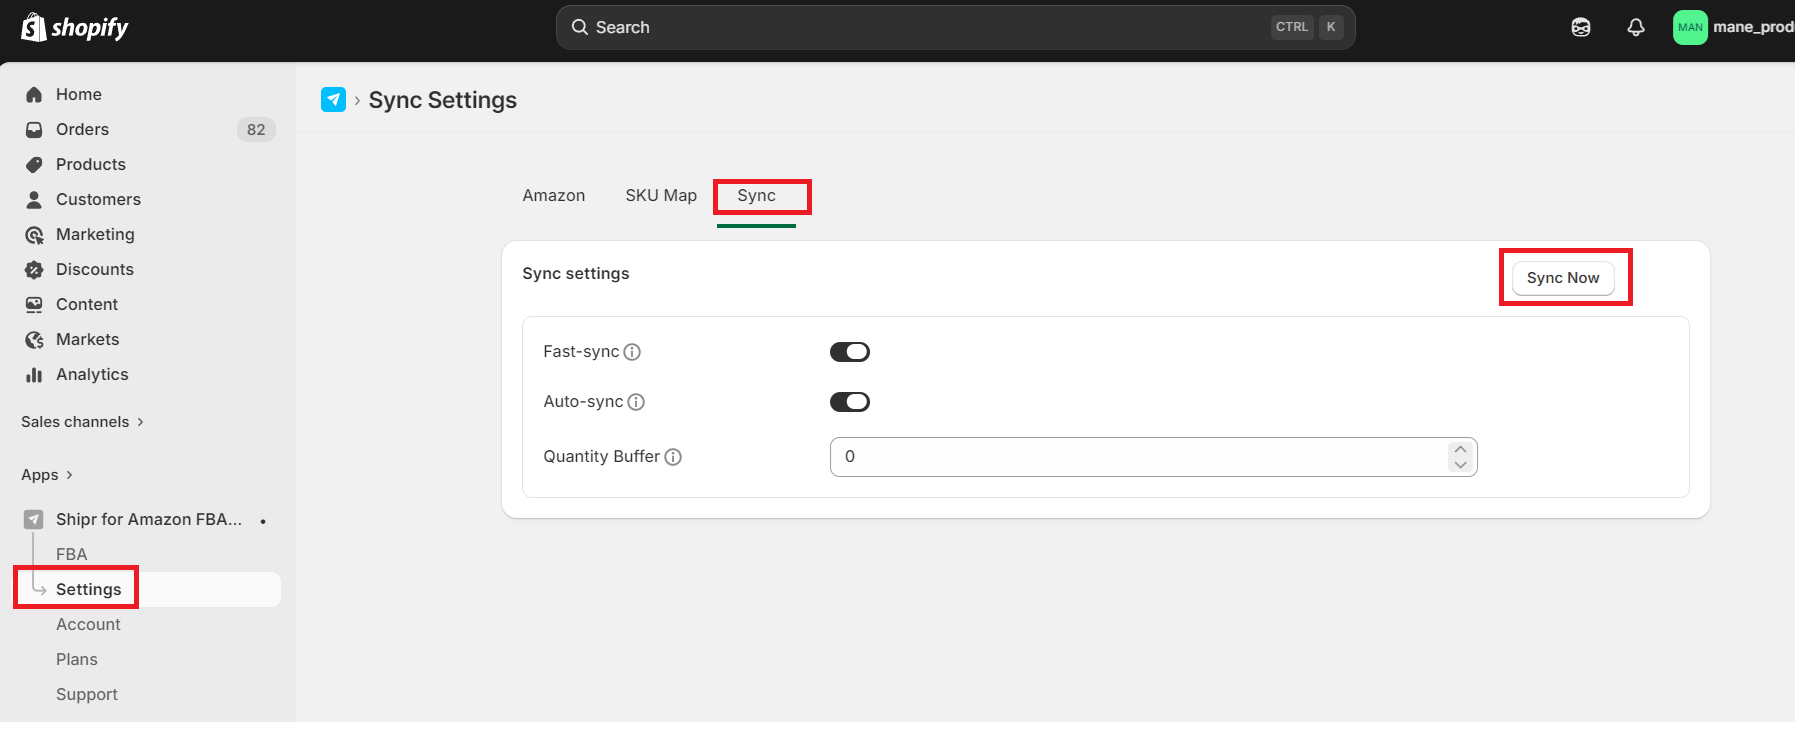Viewport: 1795px width, 729px height.
Task: Click the Discounts badge icon
Action: pos(34,269)
